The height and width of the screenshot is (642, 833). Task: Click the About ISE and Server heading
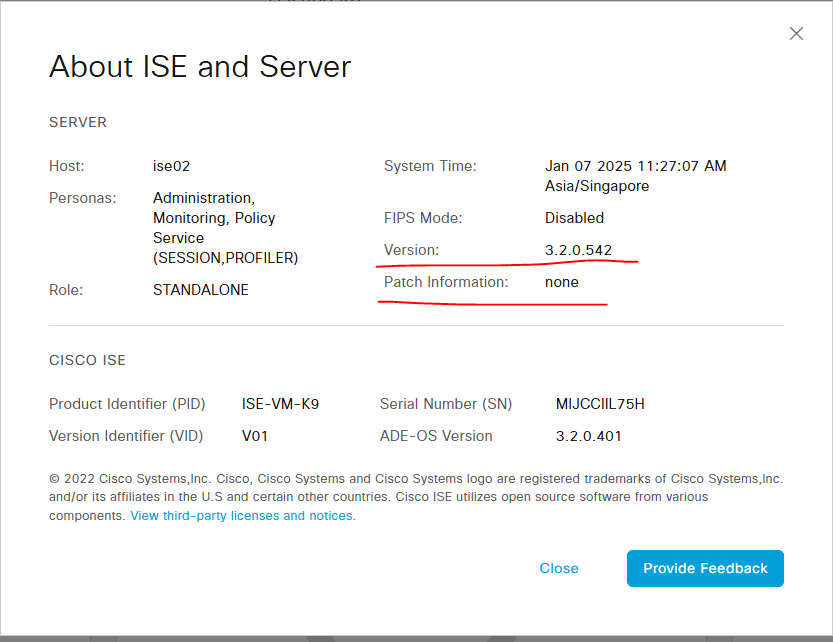click(200, 66)
